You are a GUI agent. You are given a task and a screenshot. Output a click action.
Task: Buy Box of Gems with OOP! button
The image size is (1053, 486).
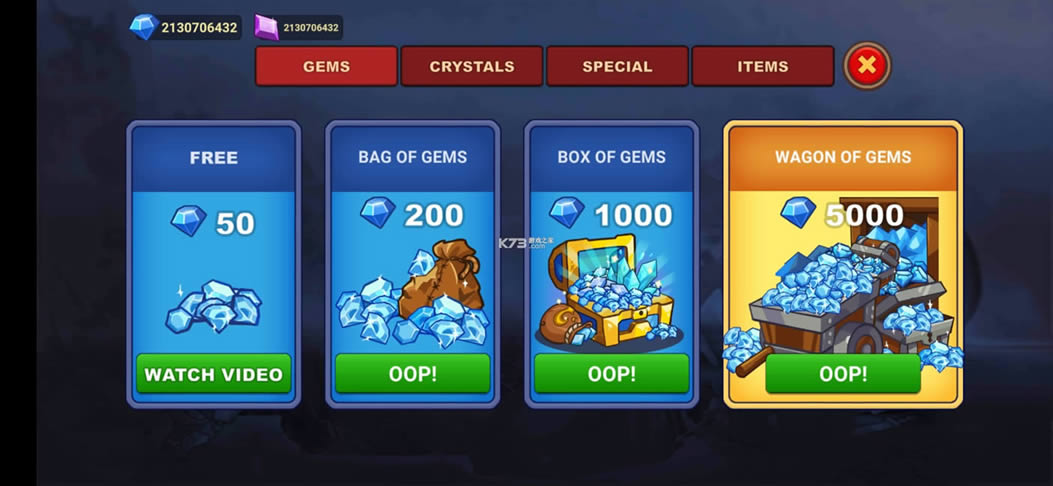click(611, 373)
